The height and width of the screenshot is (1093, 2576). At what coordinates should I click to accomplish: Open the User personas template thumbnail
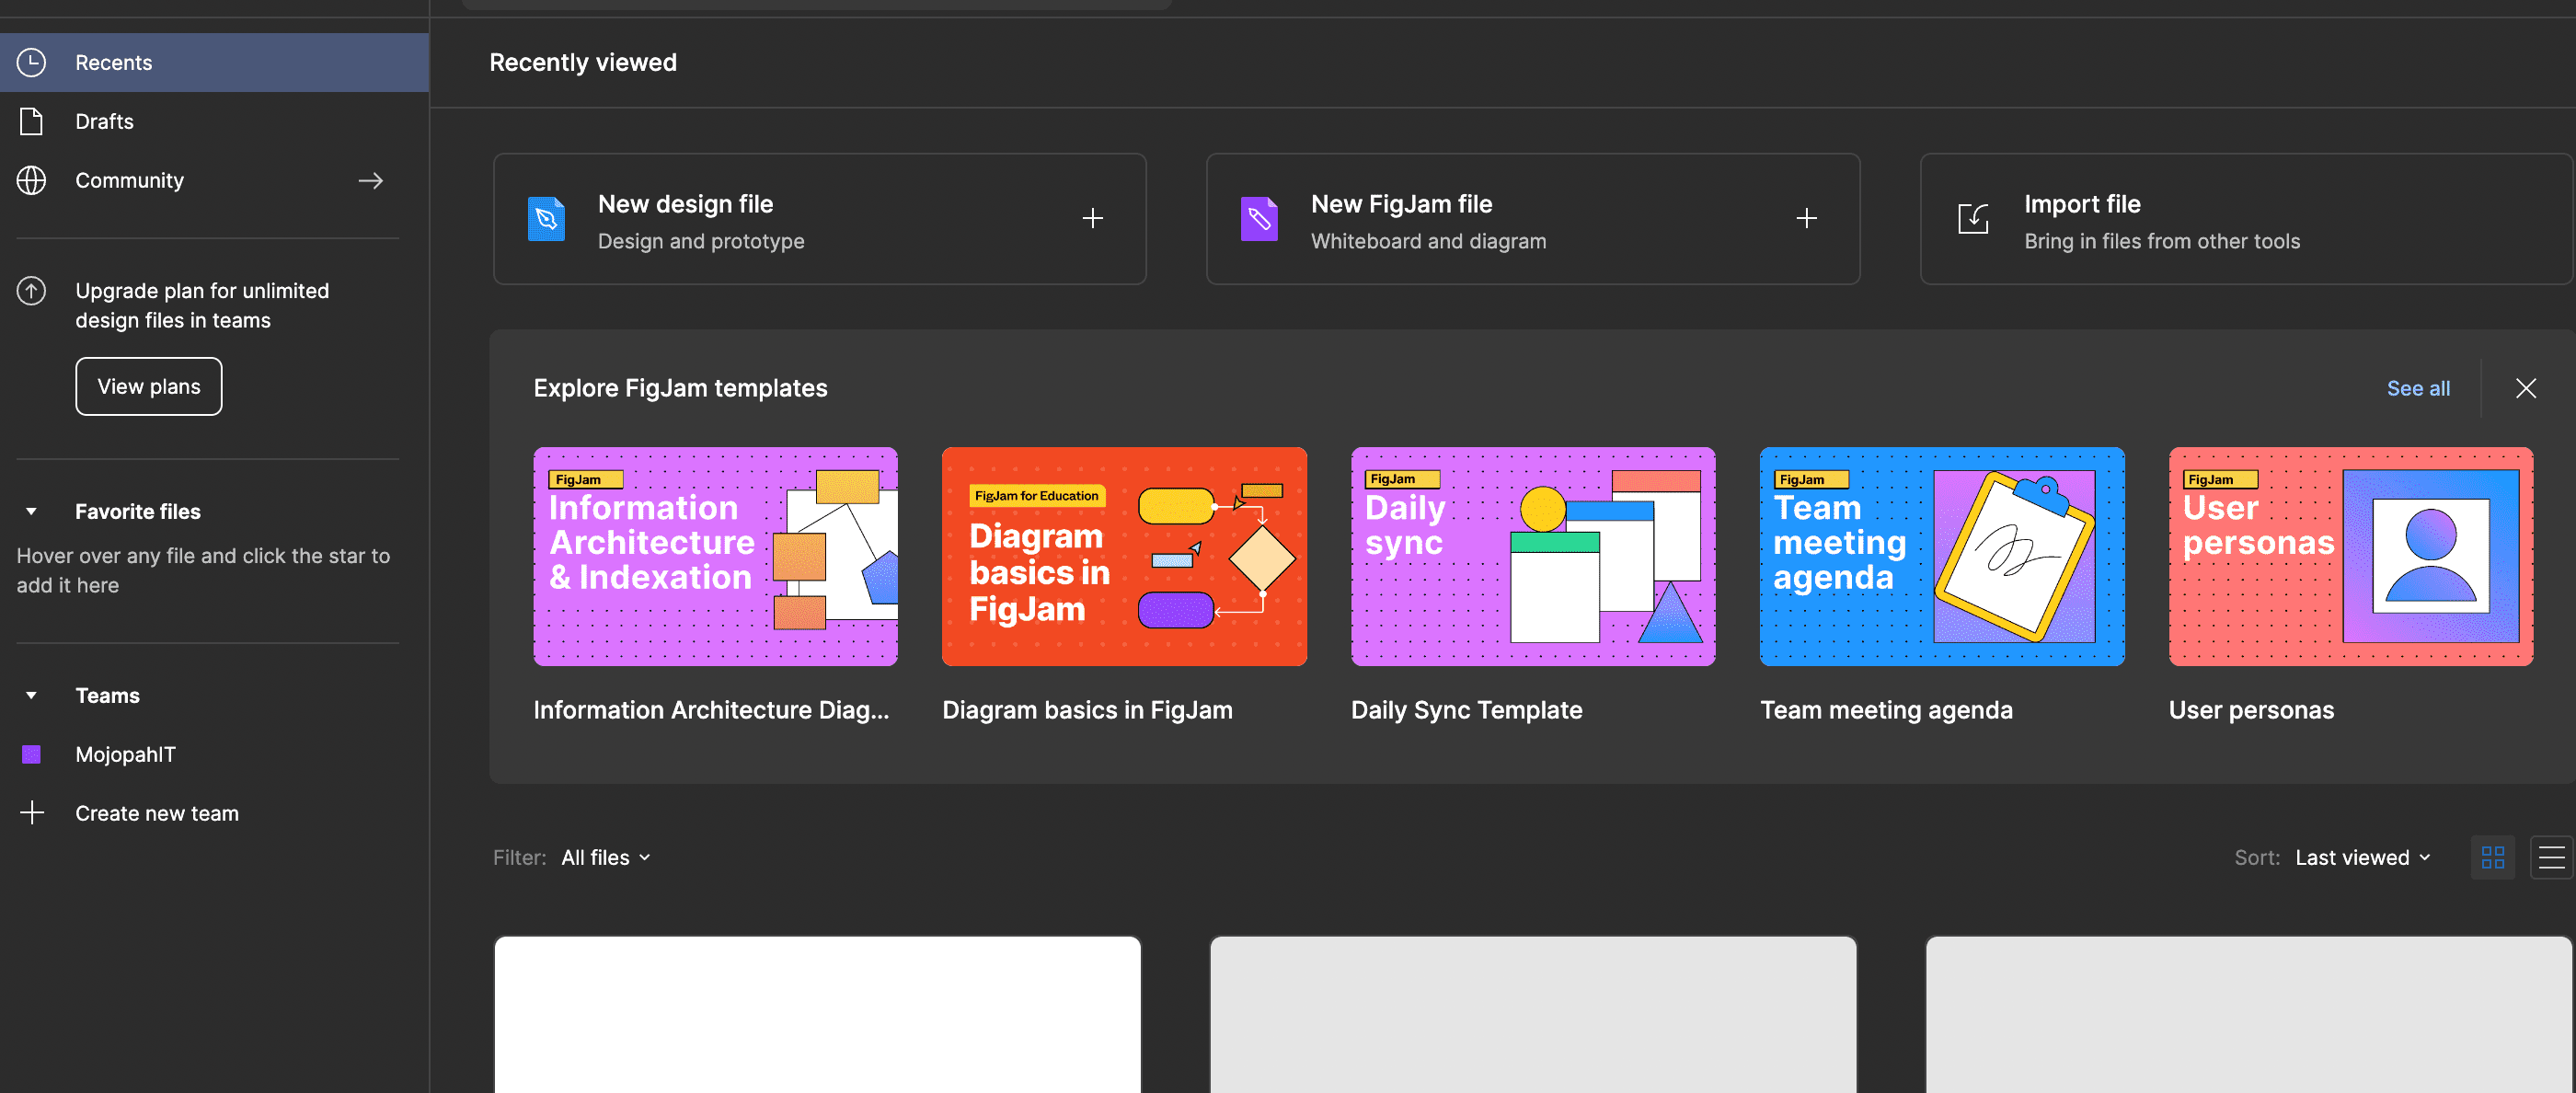tap(2351, 556)
